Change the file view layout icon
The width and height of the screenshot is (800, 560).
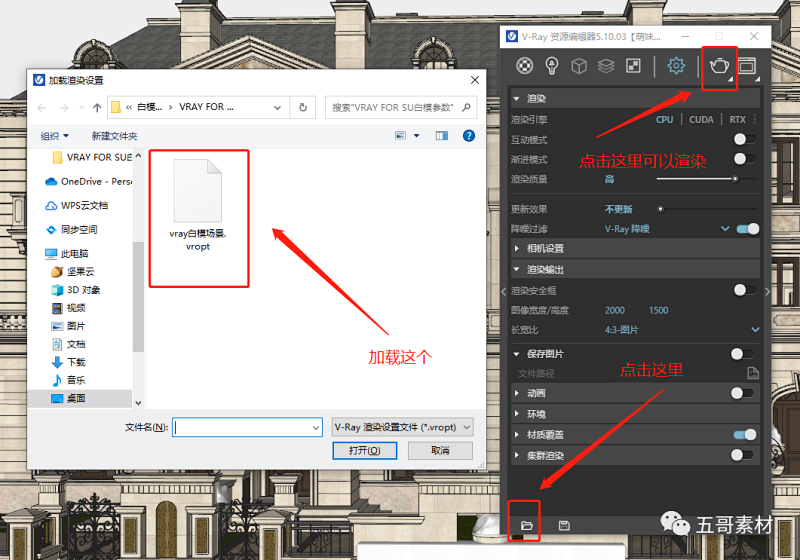click(x=401, y=136)
